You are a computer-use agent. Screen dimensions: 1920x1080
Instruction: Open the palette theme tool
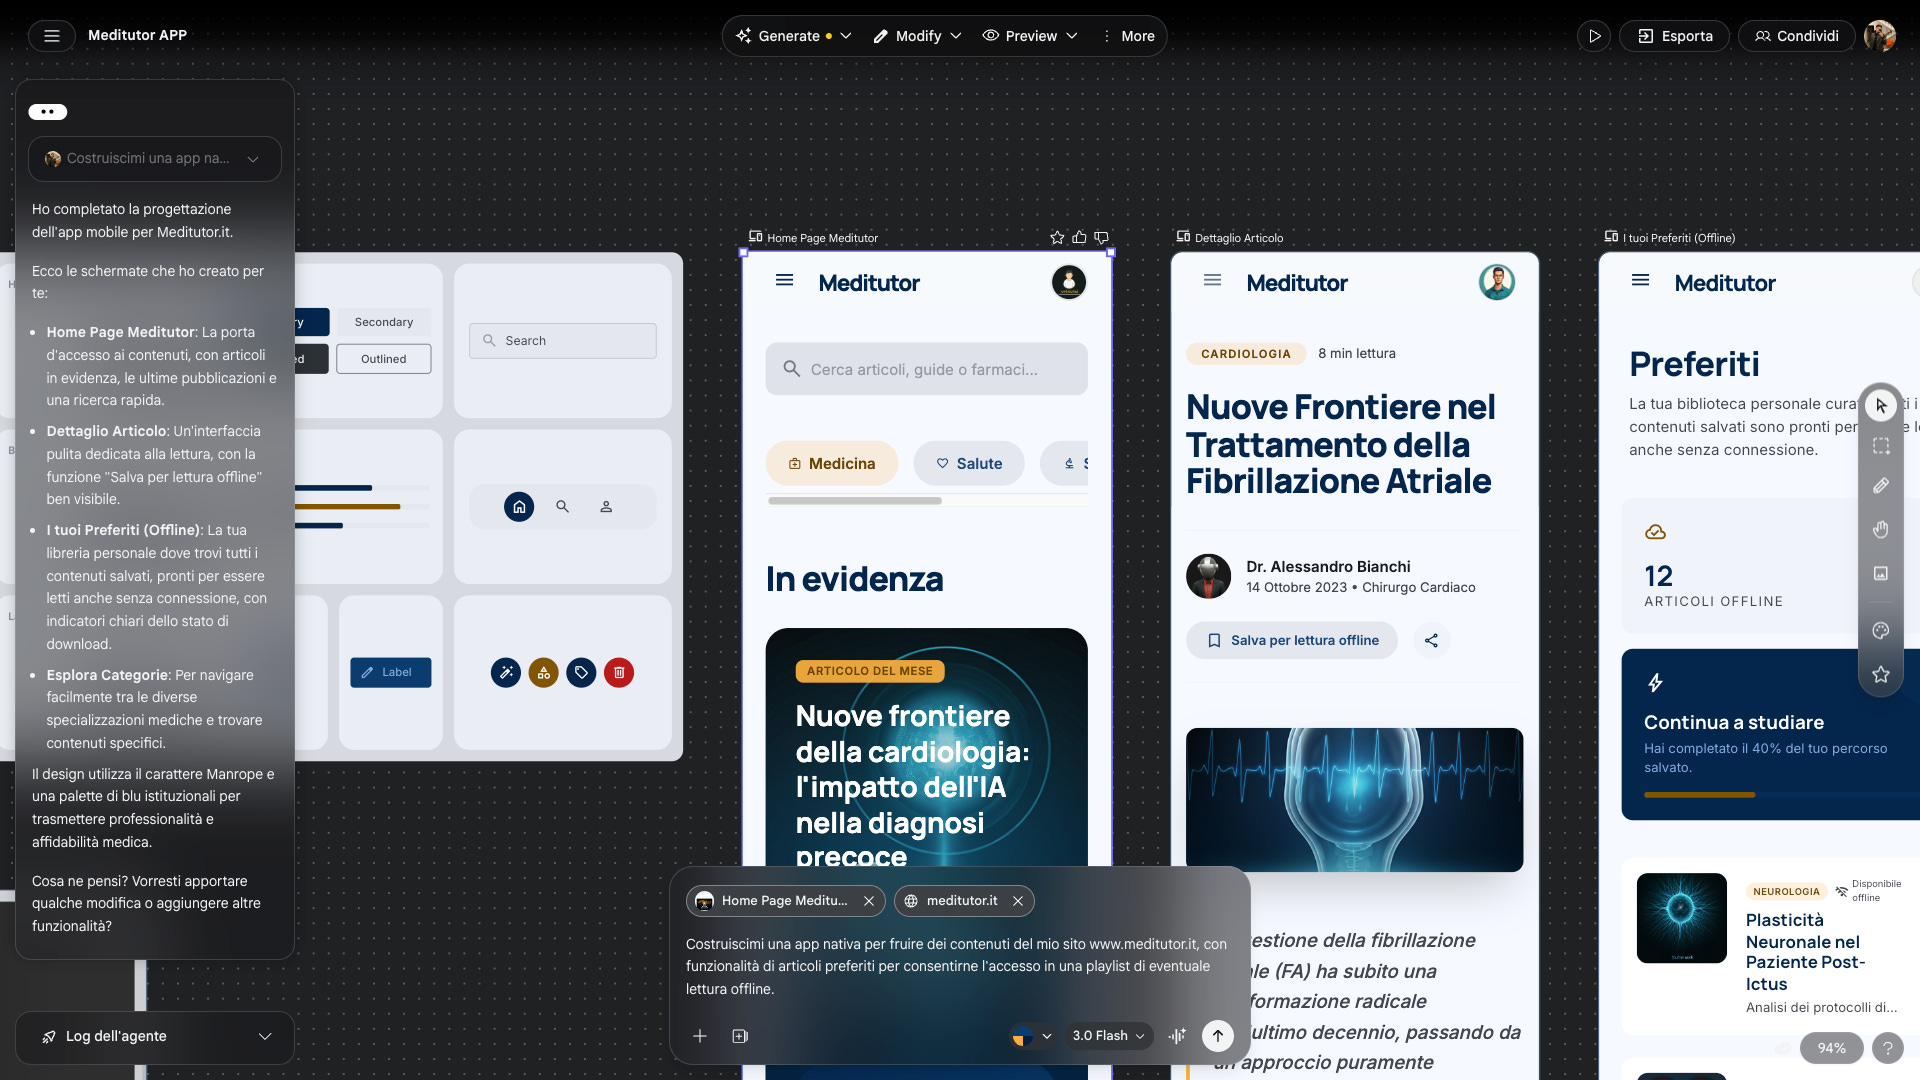1881,630
